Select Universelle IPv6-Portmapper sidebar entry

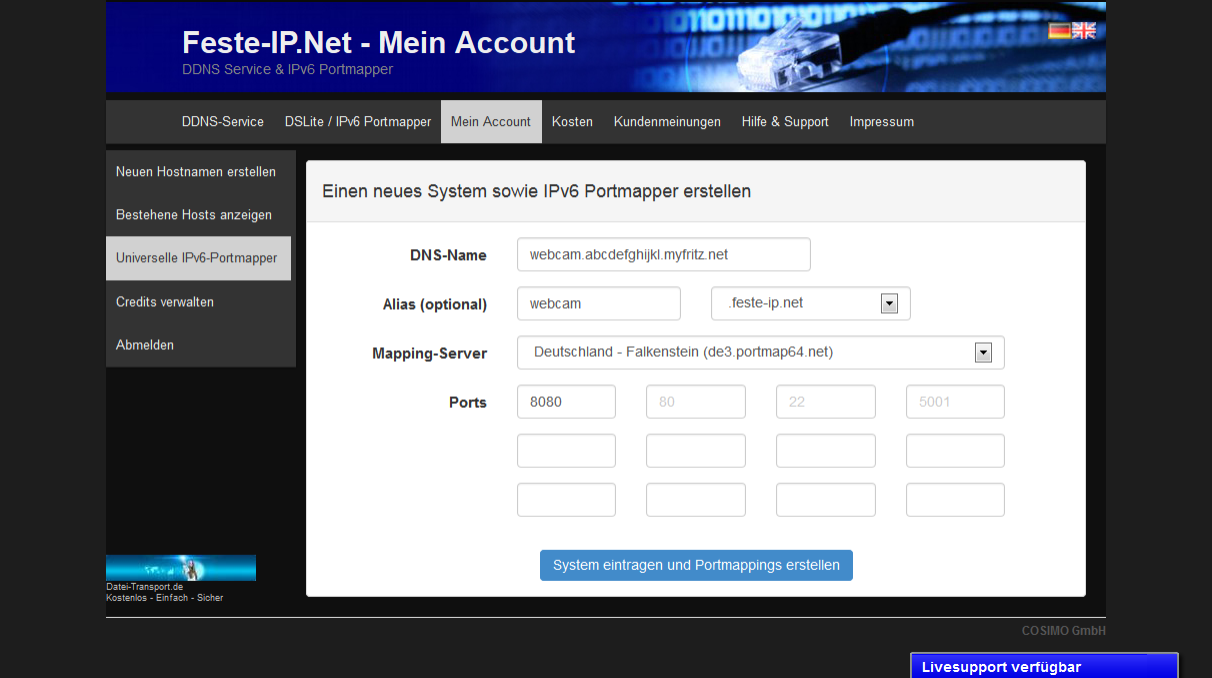click(197, 258)
